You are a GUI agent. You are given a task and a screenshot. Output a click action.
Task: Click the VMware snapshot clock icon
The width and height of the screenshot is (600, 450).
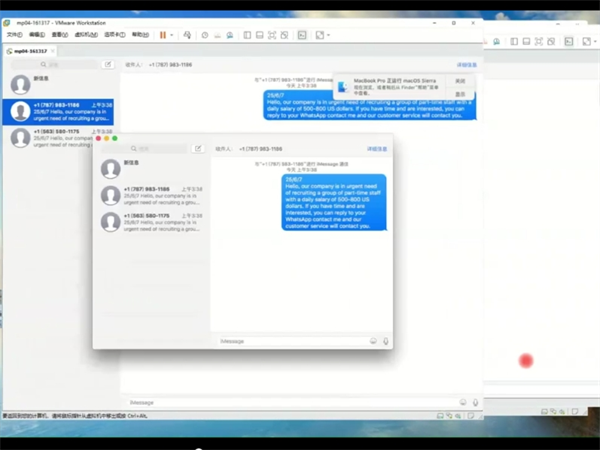point(205,34)
